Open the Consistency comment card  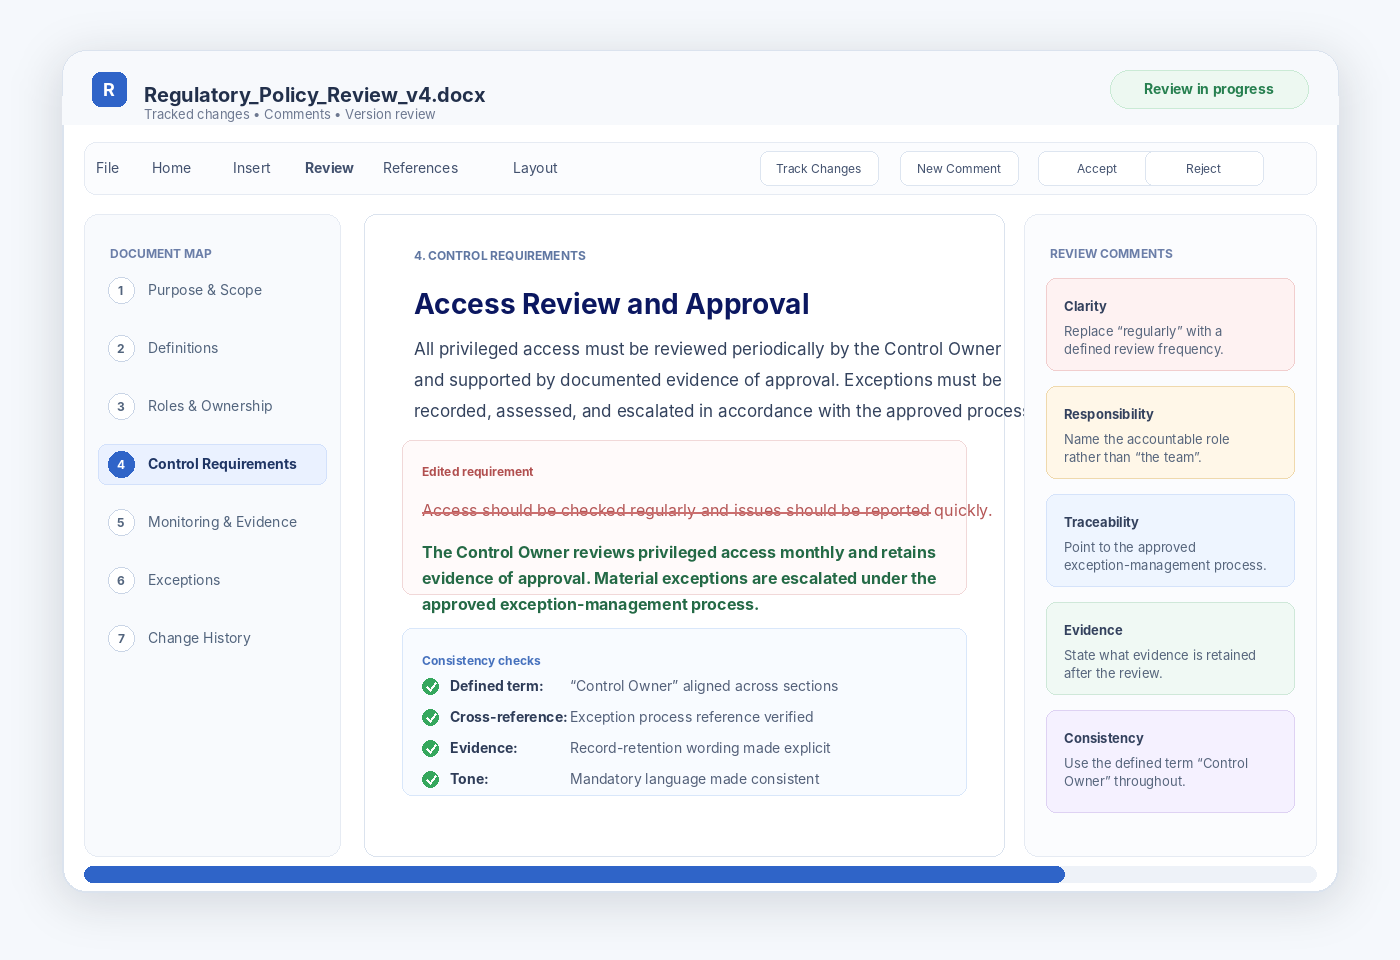tap(1170, 762)
